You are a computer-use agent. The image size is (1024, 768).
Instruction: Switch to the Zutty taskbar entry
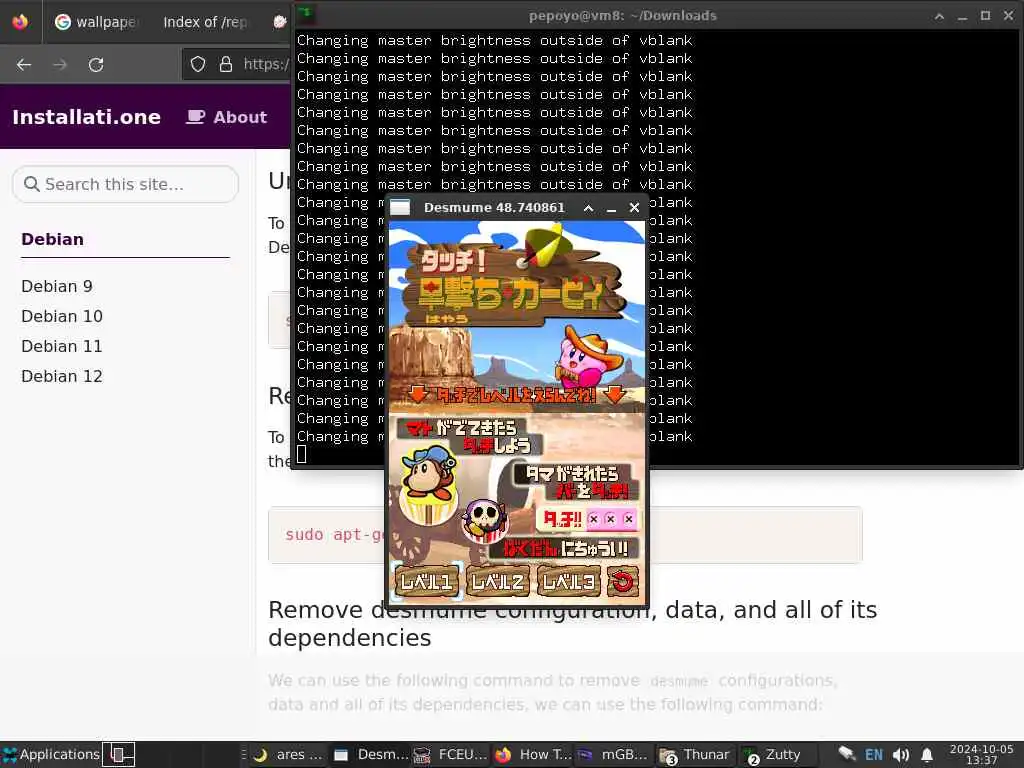[x=773, y=754]
